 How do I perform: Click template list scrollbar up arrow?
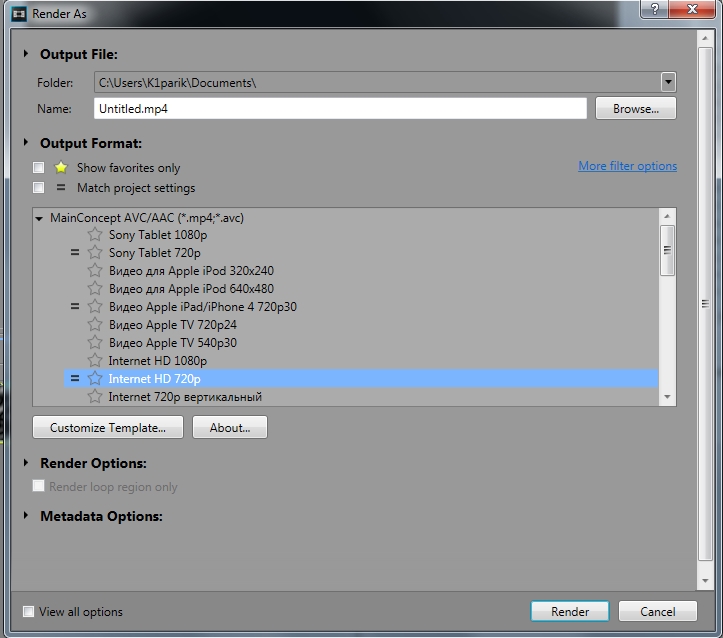click(x=667, y=216)
